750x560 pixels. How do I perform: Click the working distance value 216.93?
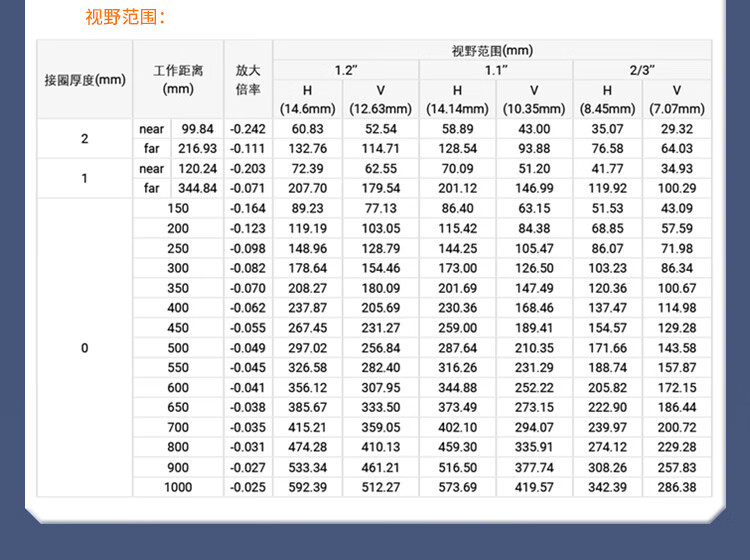coord(198,149)
